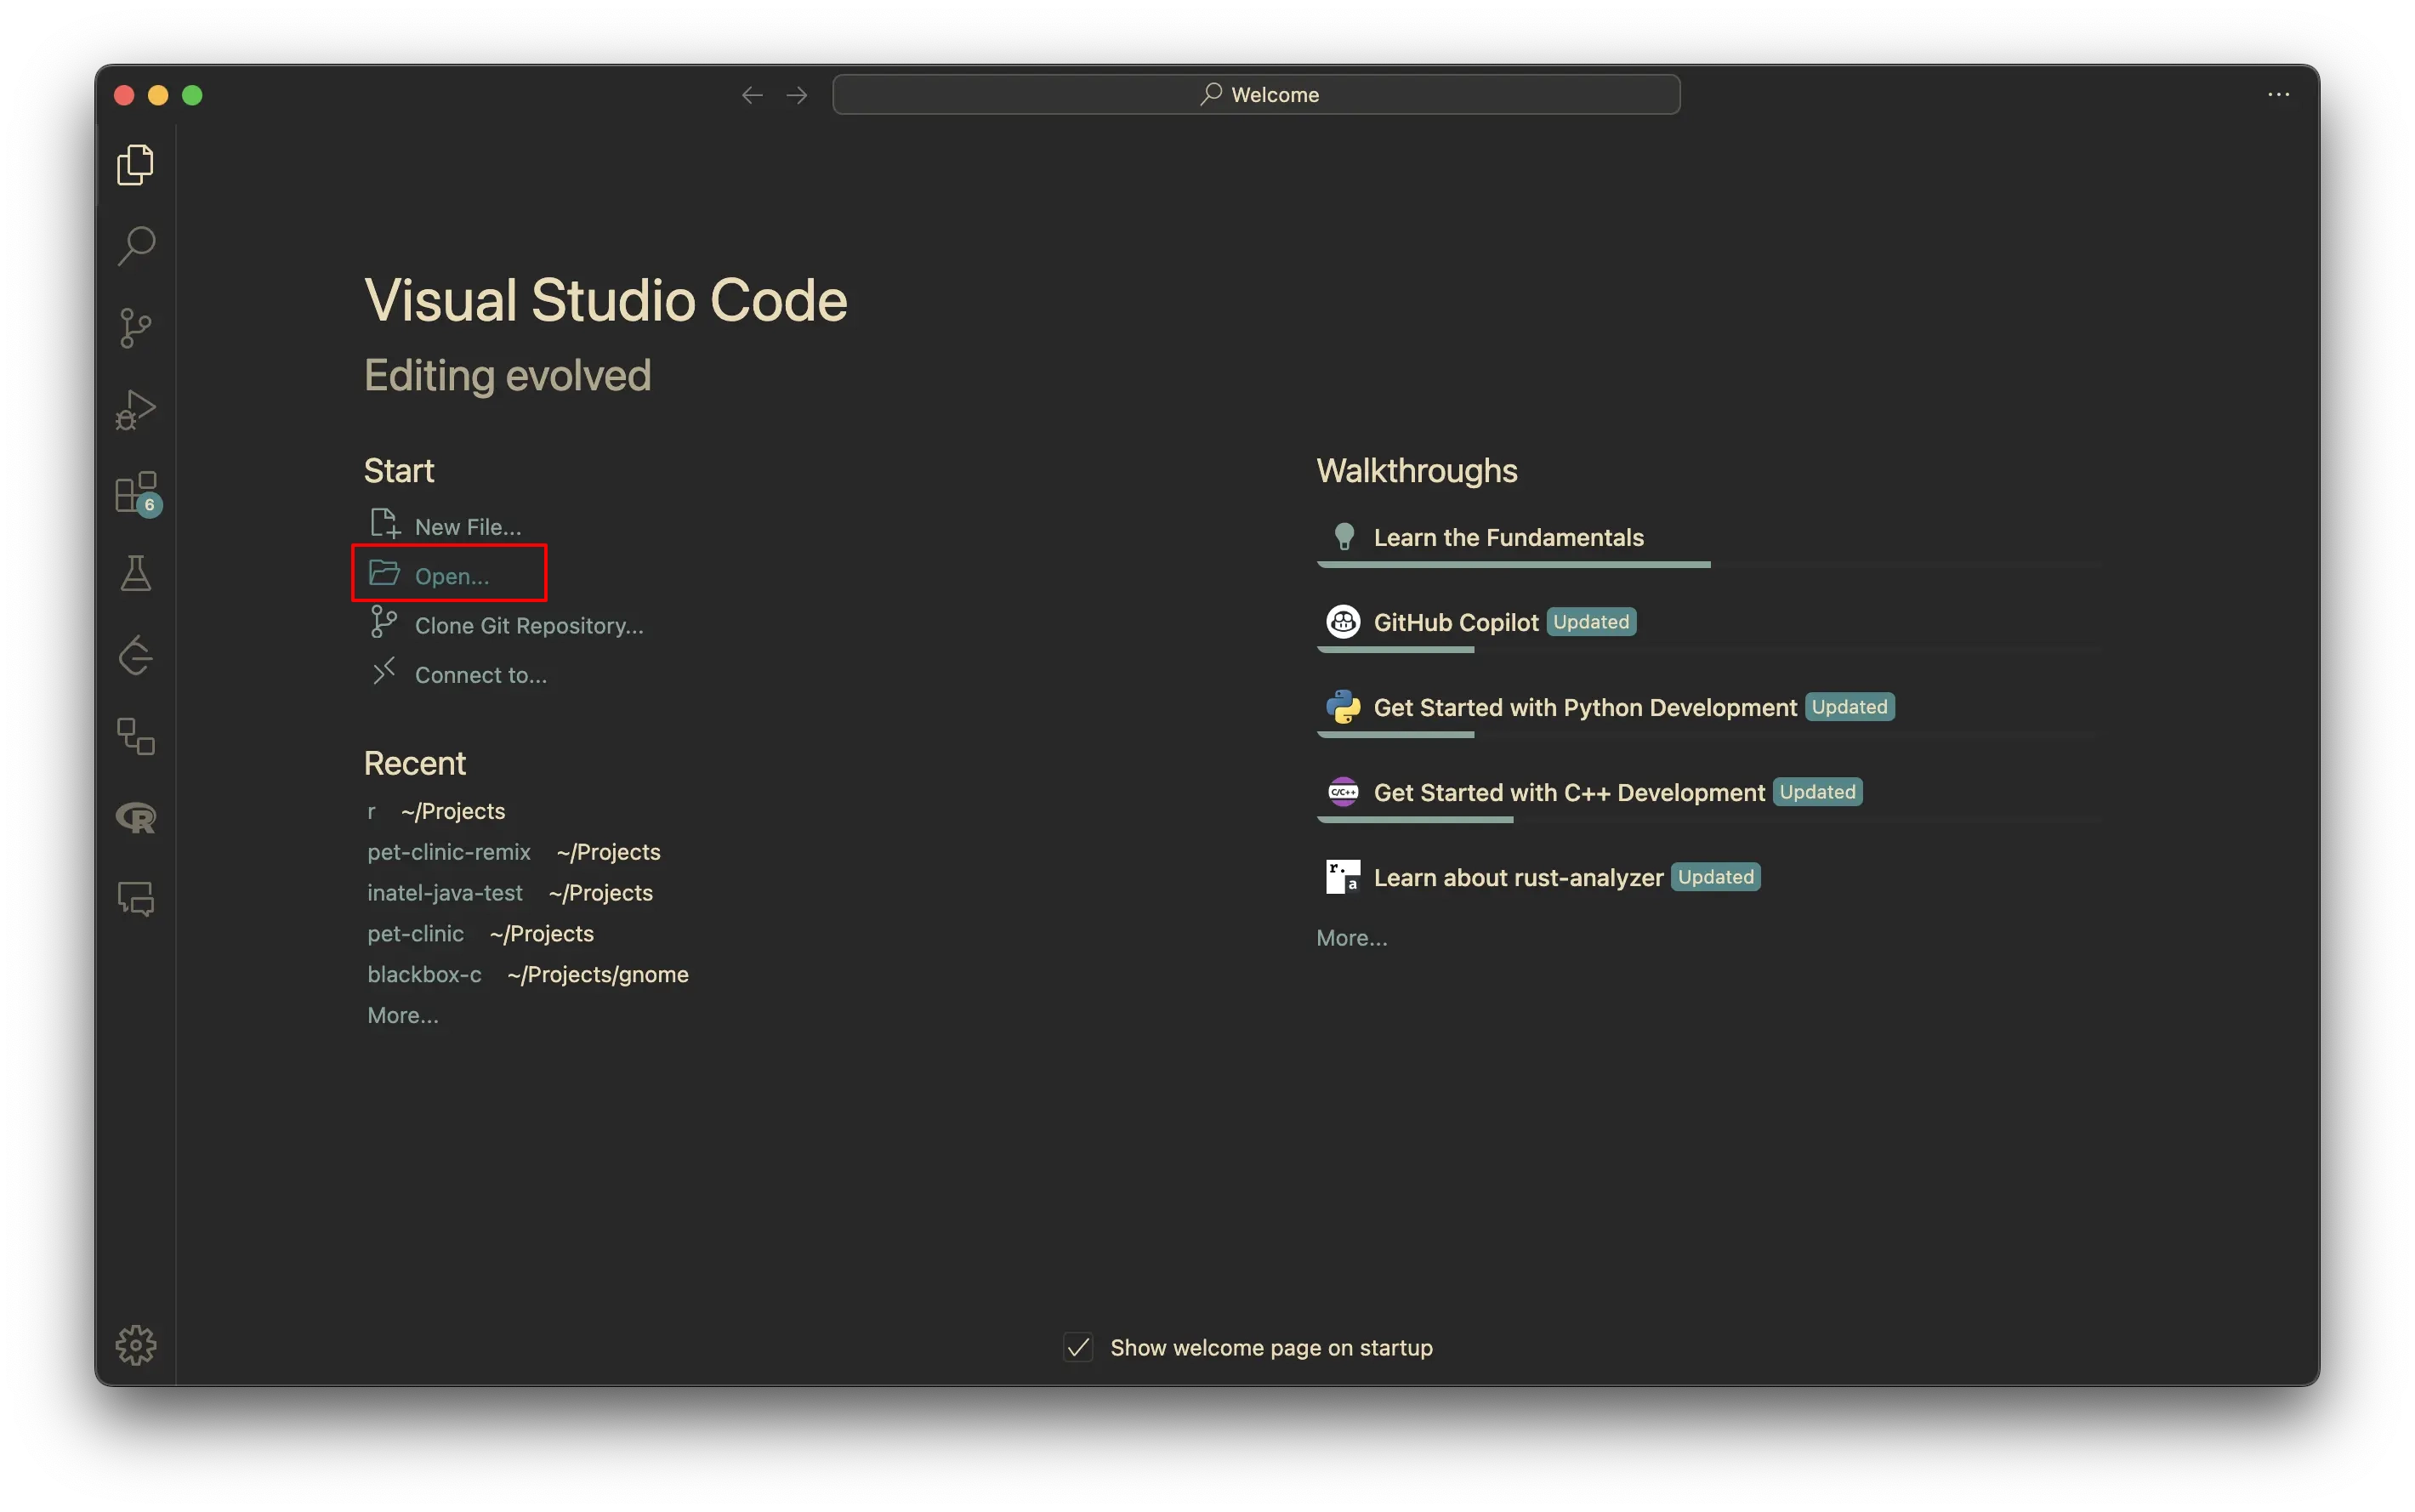The image size is (2415, 1512).
Task: Open the chat comments icon in activity bar
Action: tap(135, 900)
